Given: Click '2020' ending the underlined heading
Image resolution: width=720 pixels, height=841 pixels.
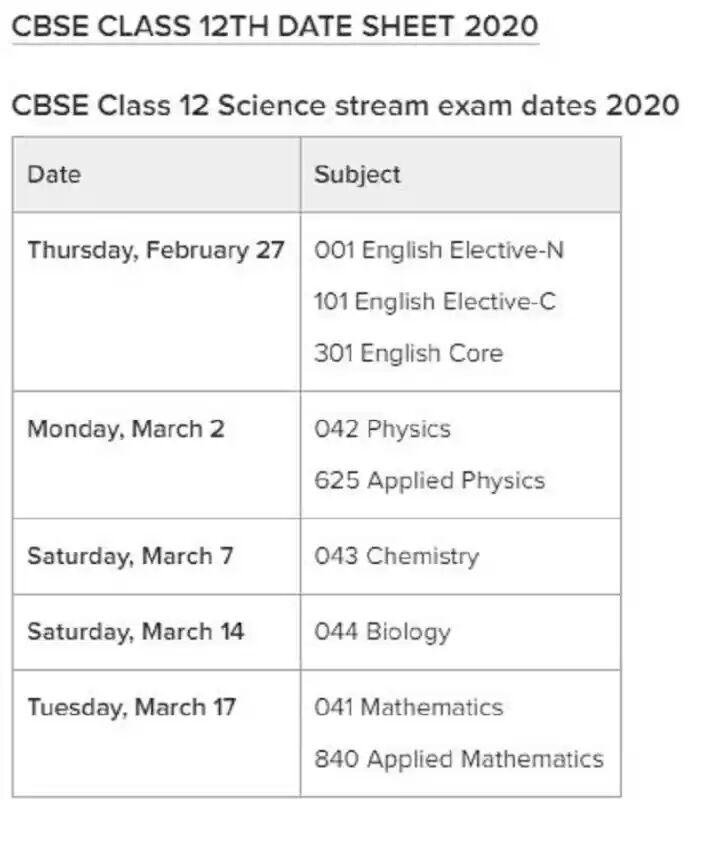Looking at the screenshot, I should coord(502,26).
